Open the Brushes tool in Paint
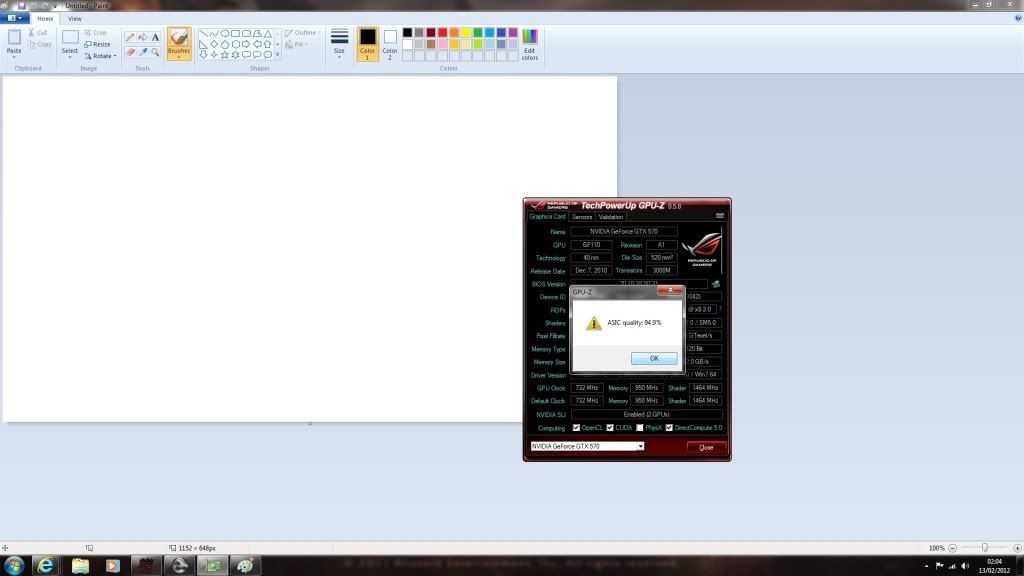 [x=179, y=43]
